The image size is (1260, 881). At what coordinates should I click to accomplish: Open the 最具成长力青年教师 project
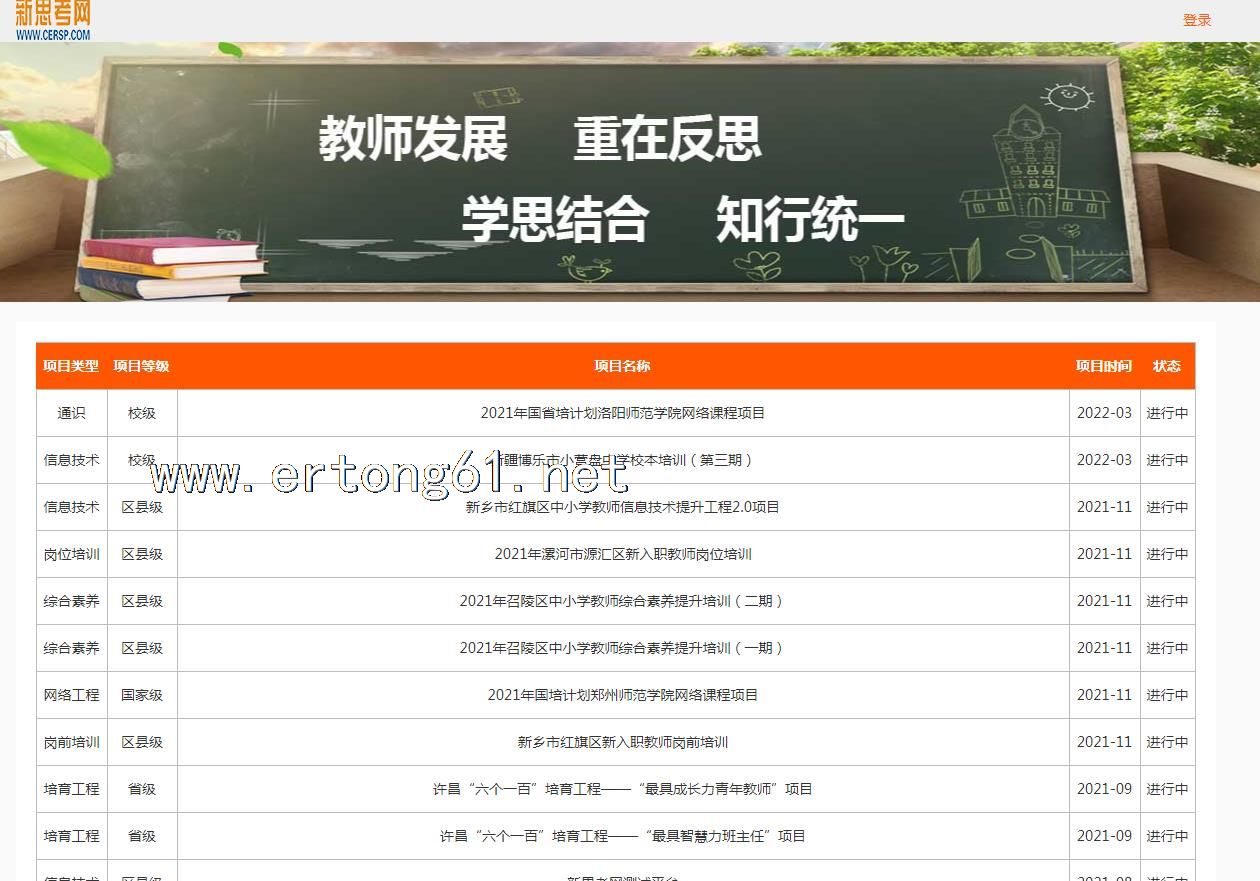pyautogui.click(x=622, y=789)
